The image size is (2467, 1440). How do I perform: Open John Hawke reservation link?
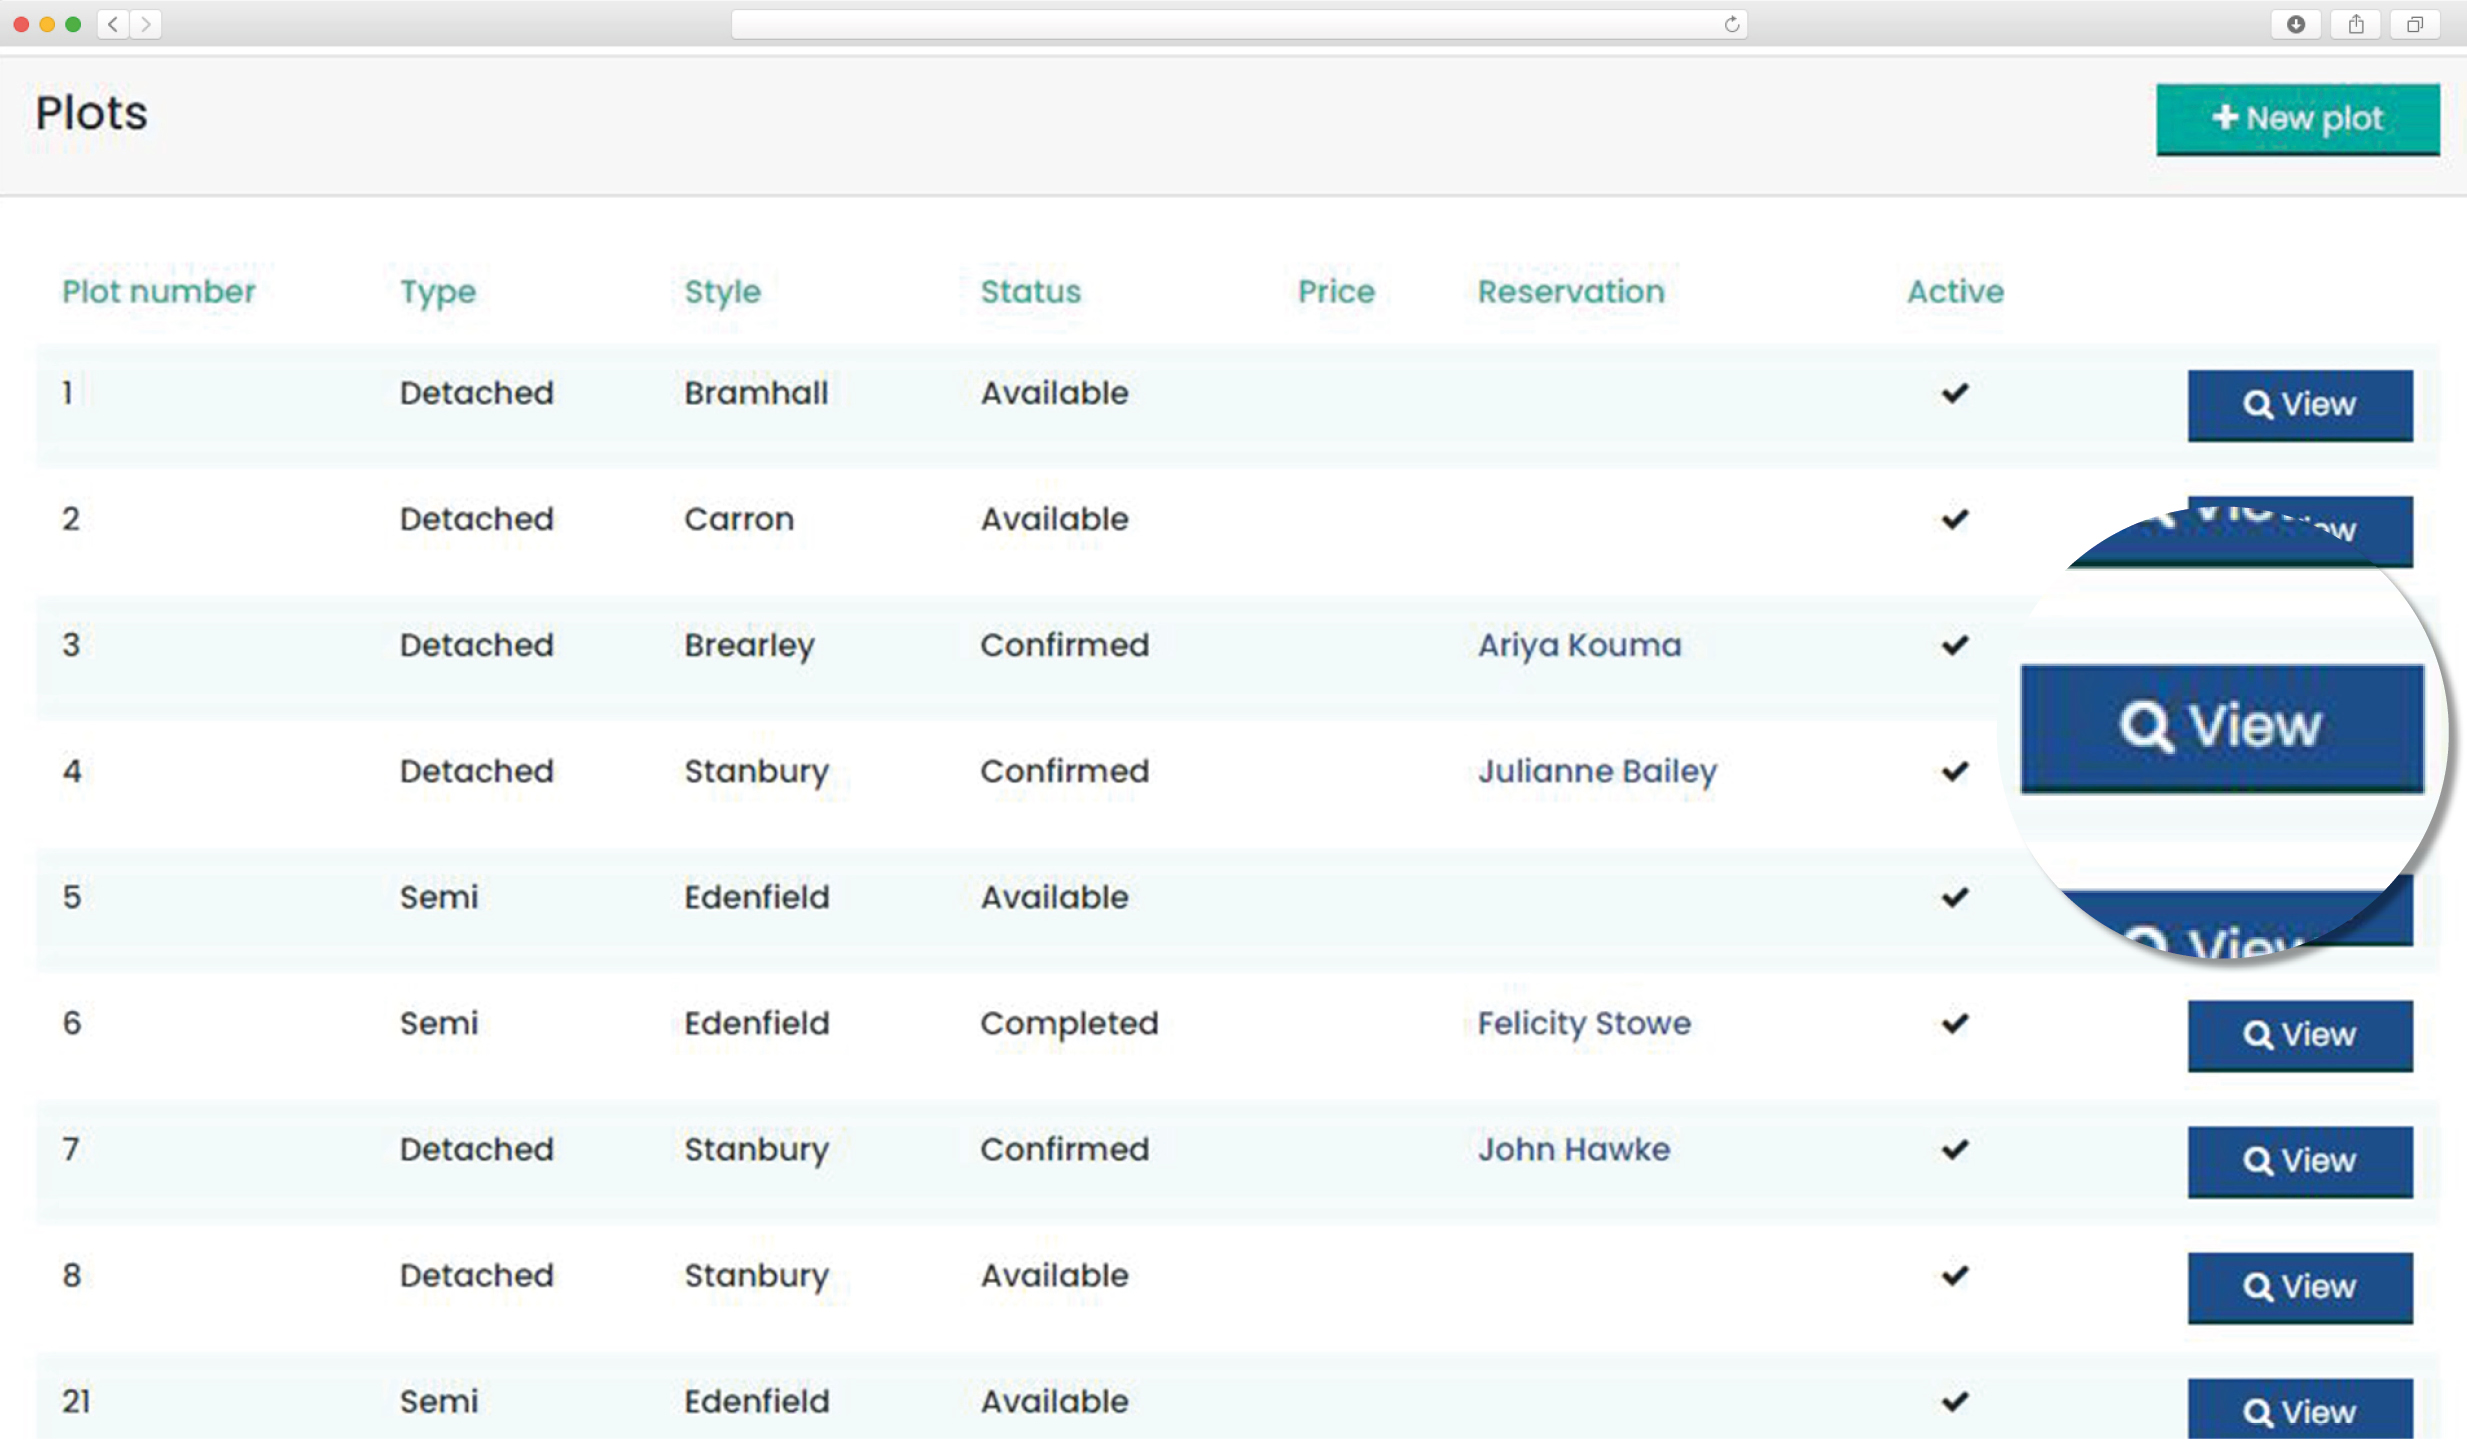pos(1574,1150)
